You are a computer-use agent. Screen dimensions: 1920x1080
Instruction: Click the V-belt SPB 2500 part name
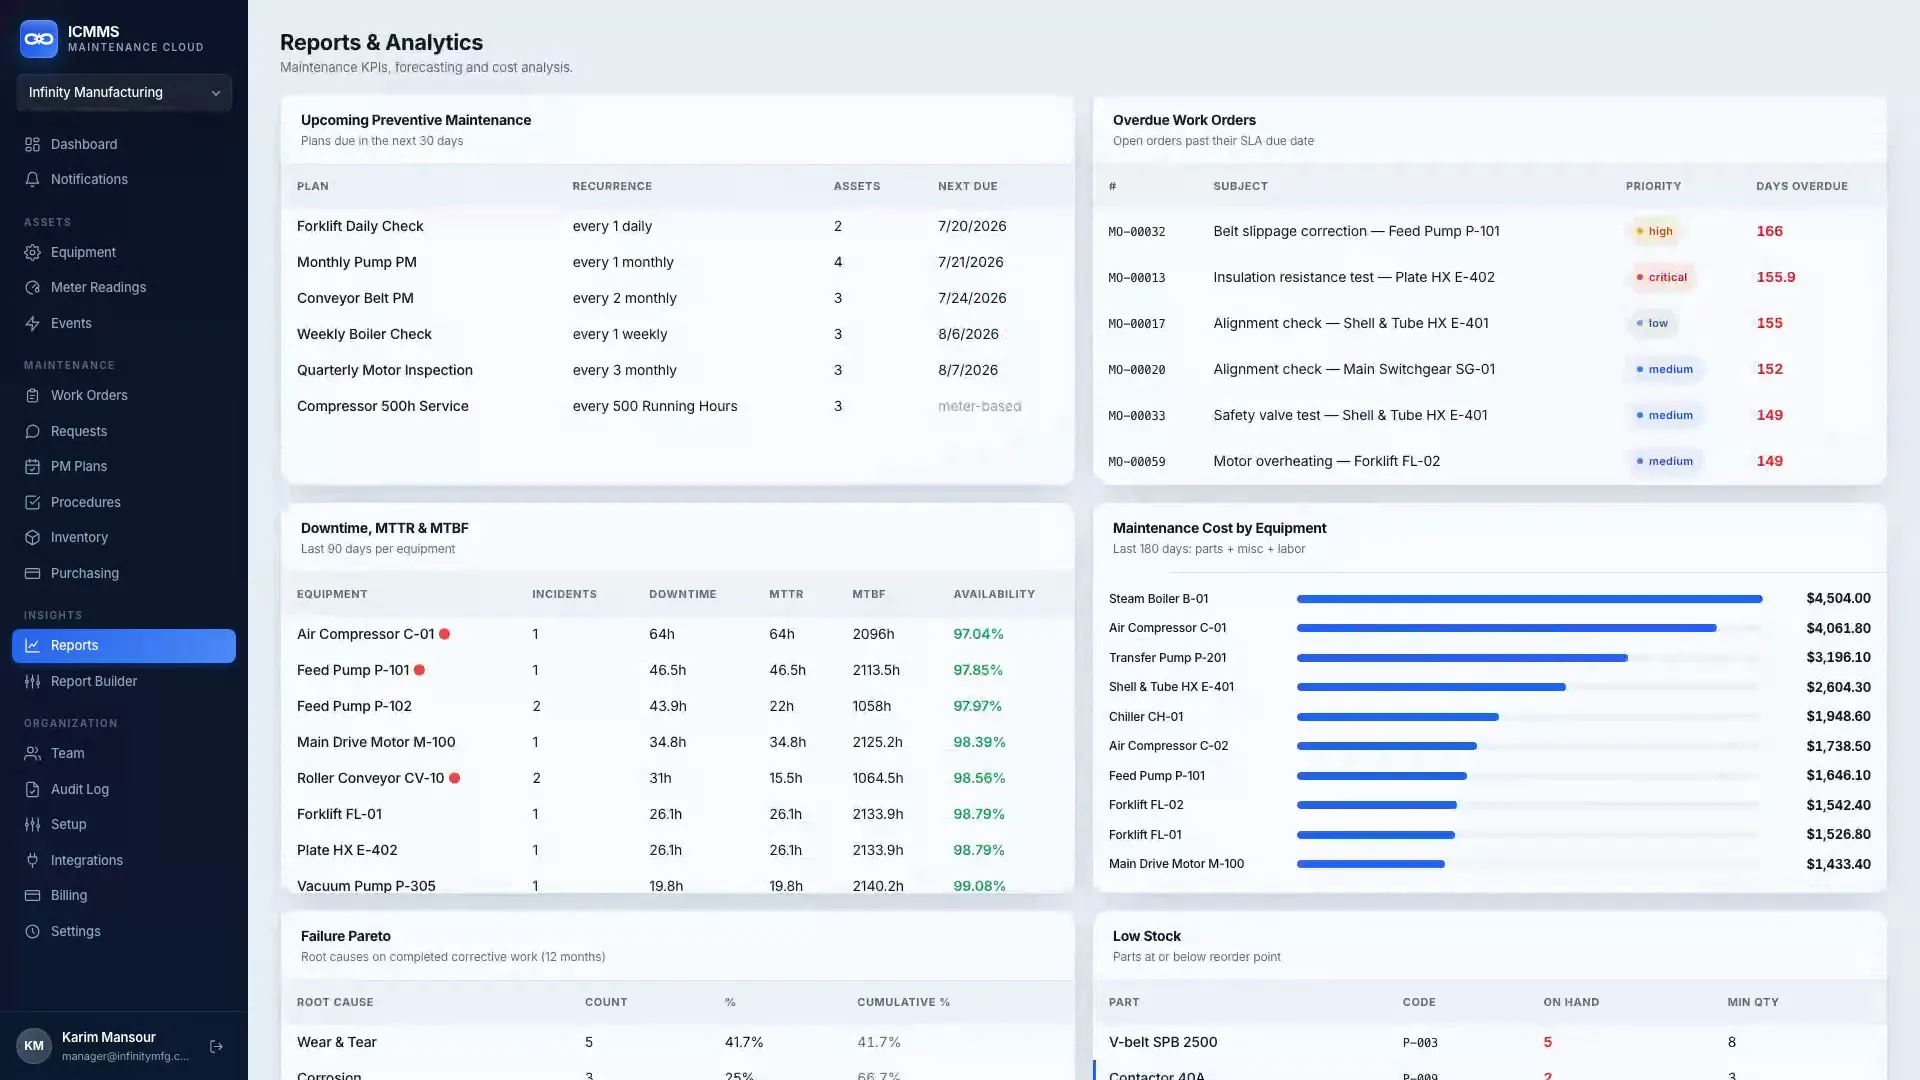1163,1042
